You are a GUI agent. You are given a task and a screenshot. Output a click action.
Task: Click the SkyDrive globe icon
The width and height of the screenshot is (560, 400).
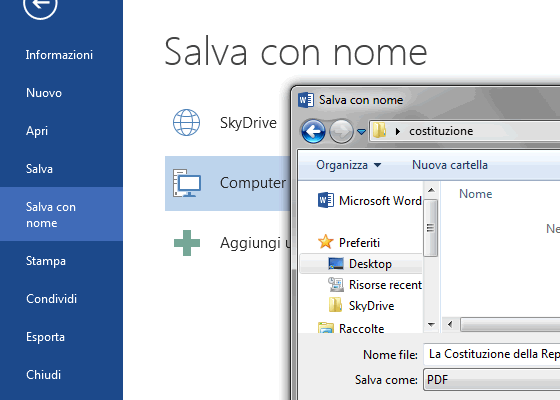186,122
